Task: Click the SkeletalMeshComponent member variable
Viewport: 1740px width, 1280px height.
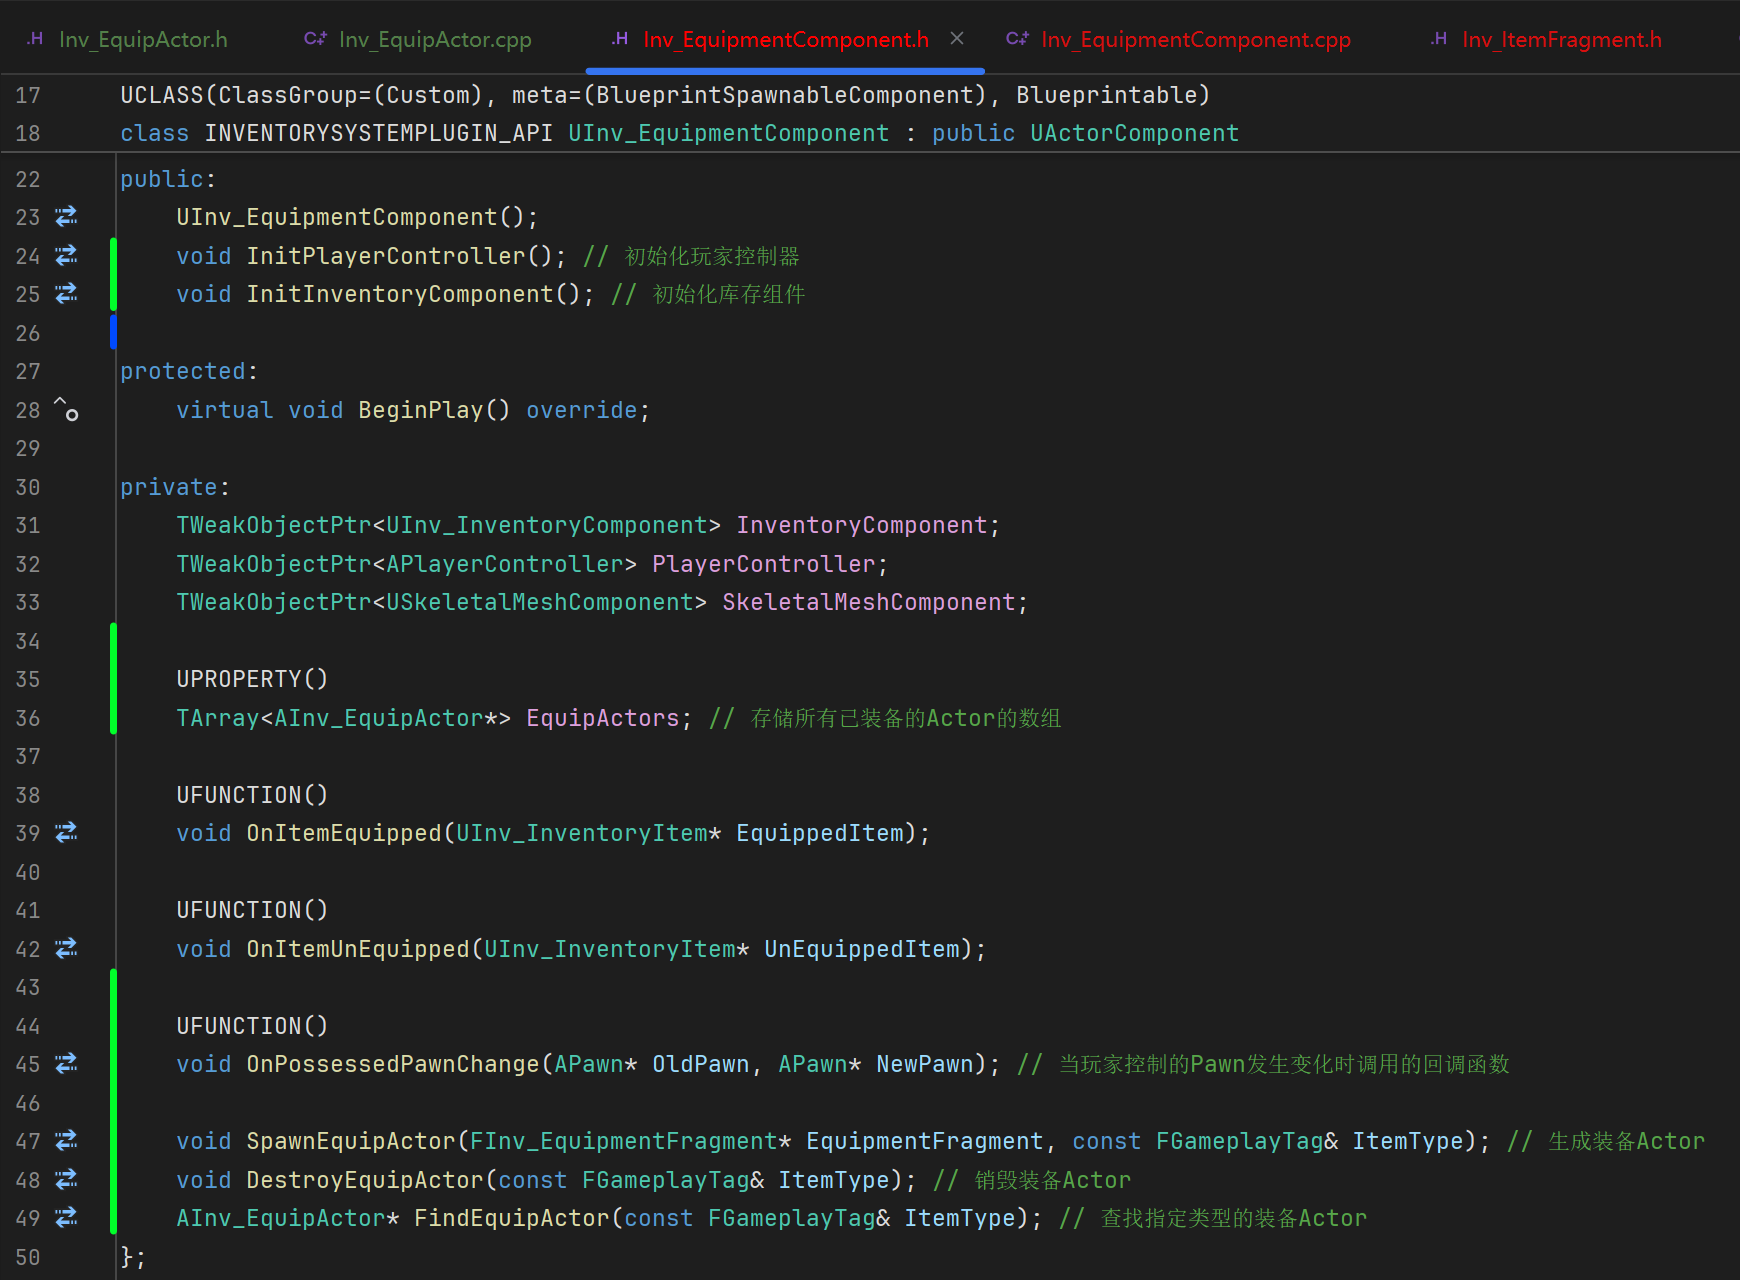Action: click(869, 602)
